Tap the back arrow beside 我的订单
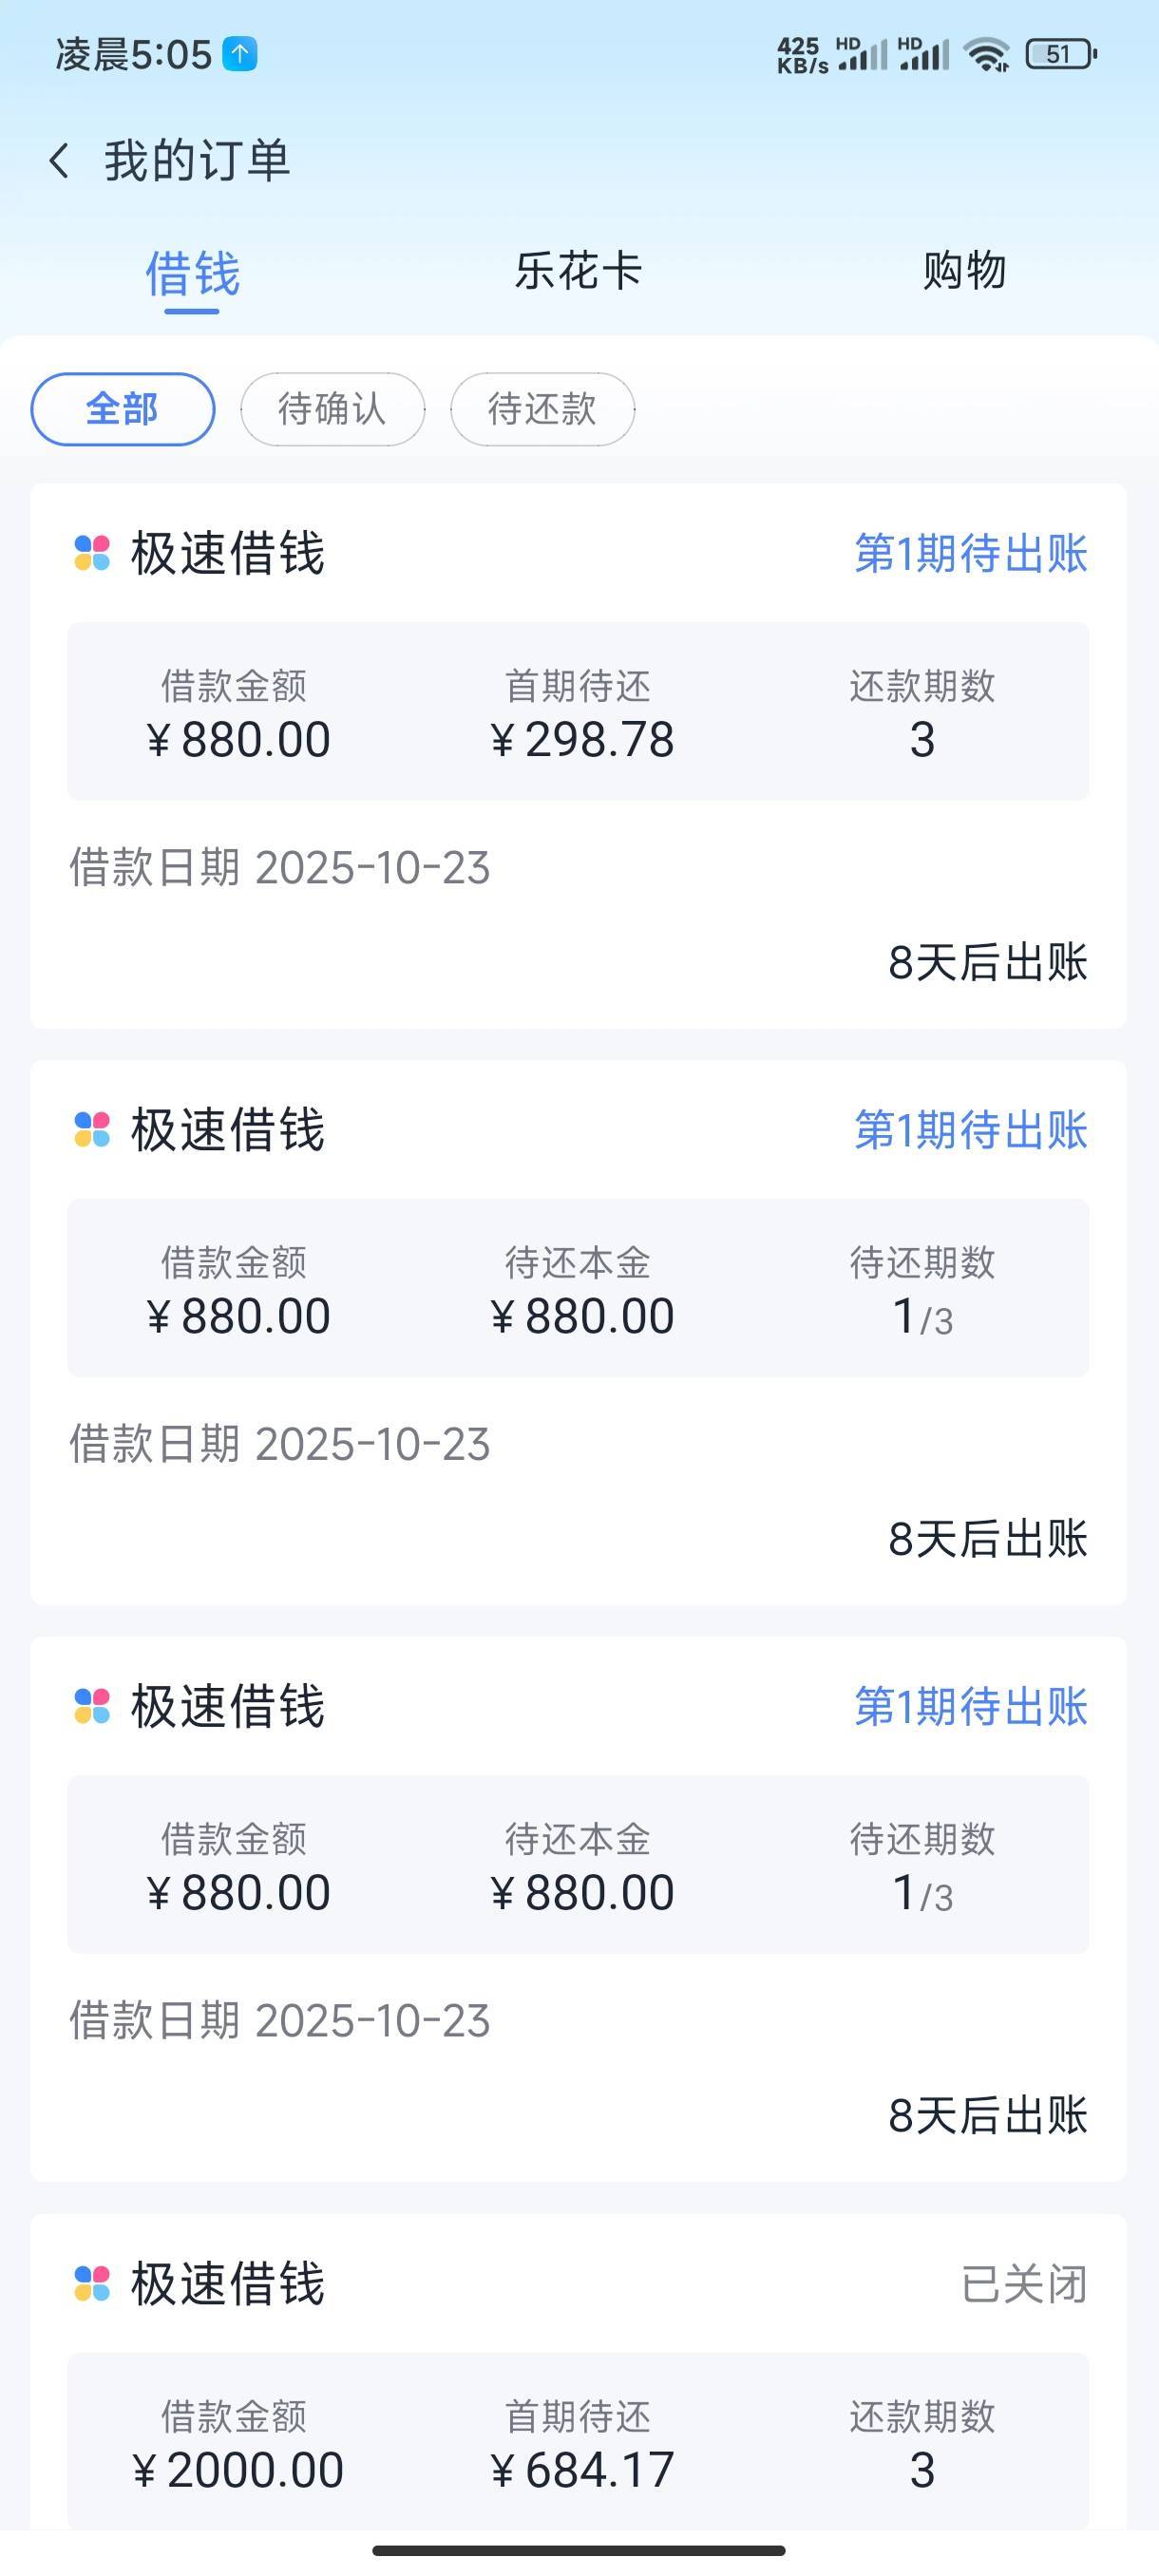Image resolution: width=1159 pixels, height=2576 pixels. click(60, 161)
